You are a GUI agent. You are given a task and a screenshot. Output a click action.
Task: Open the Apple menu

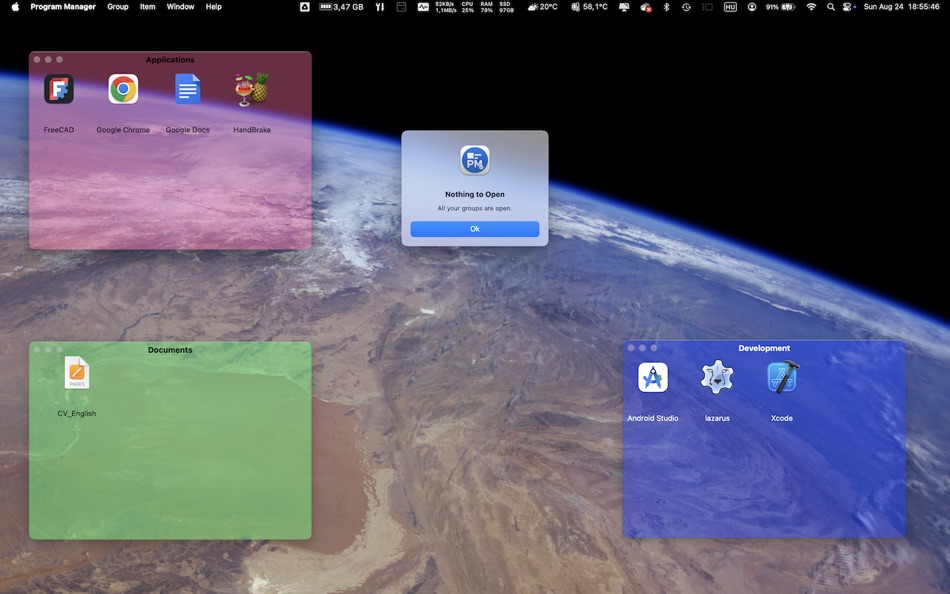[15, 7]
